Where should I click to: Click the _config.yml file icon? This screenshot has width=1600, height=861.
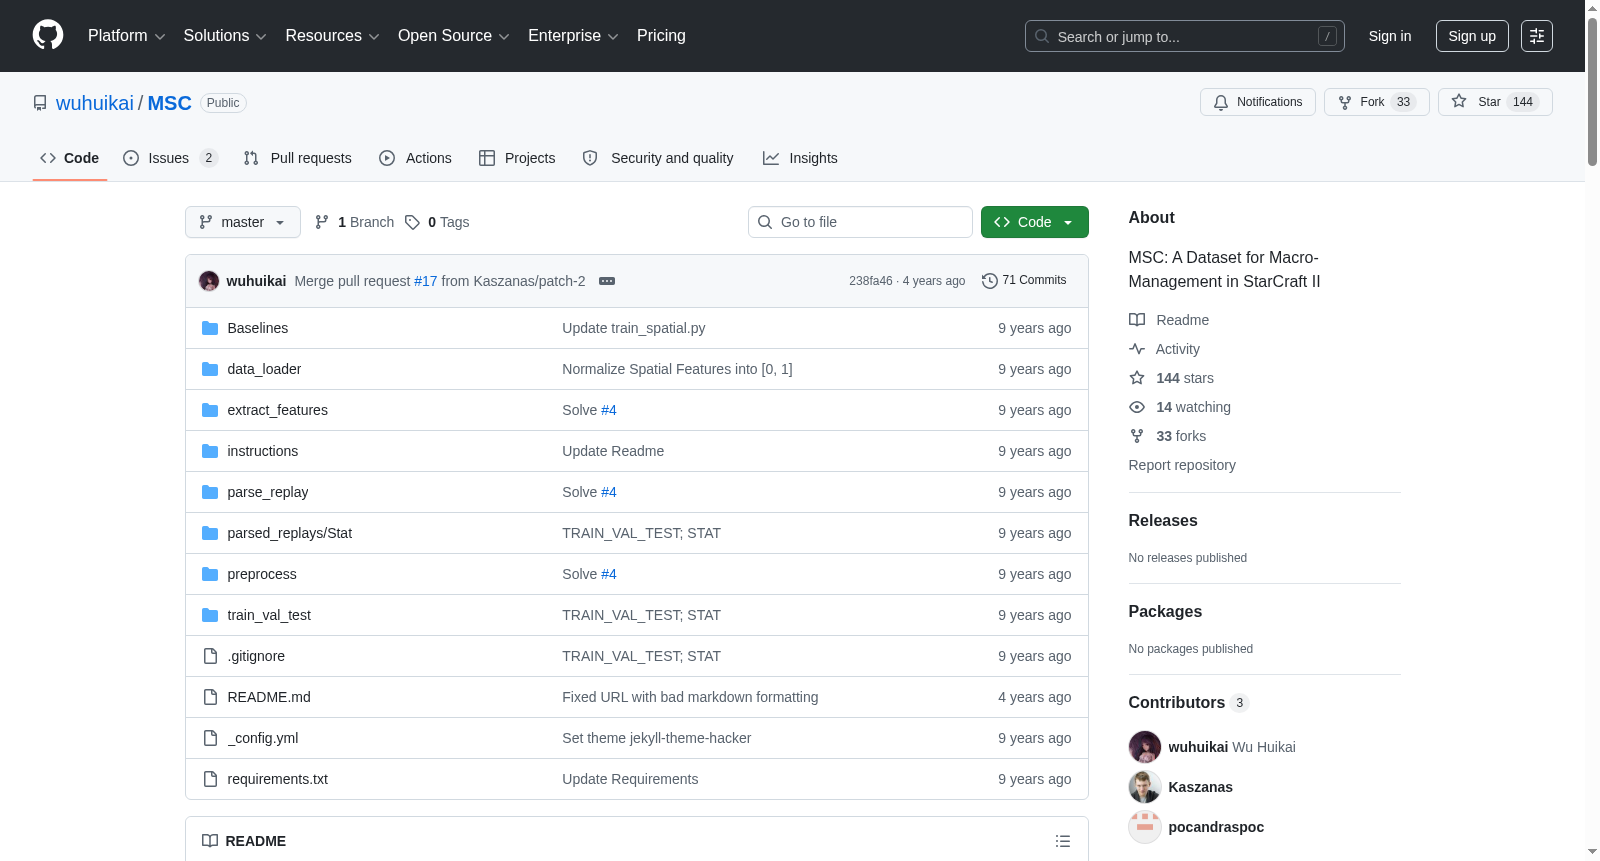tap(210, 738)
